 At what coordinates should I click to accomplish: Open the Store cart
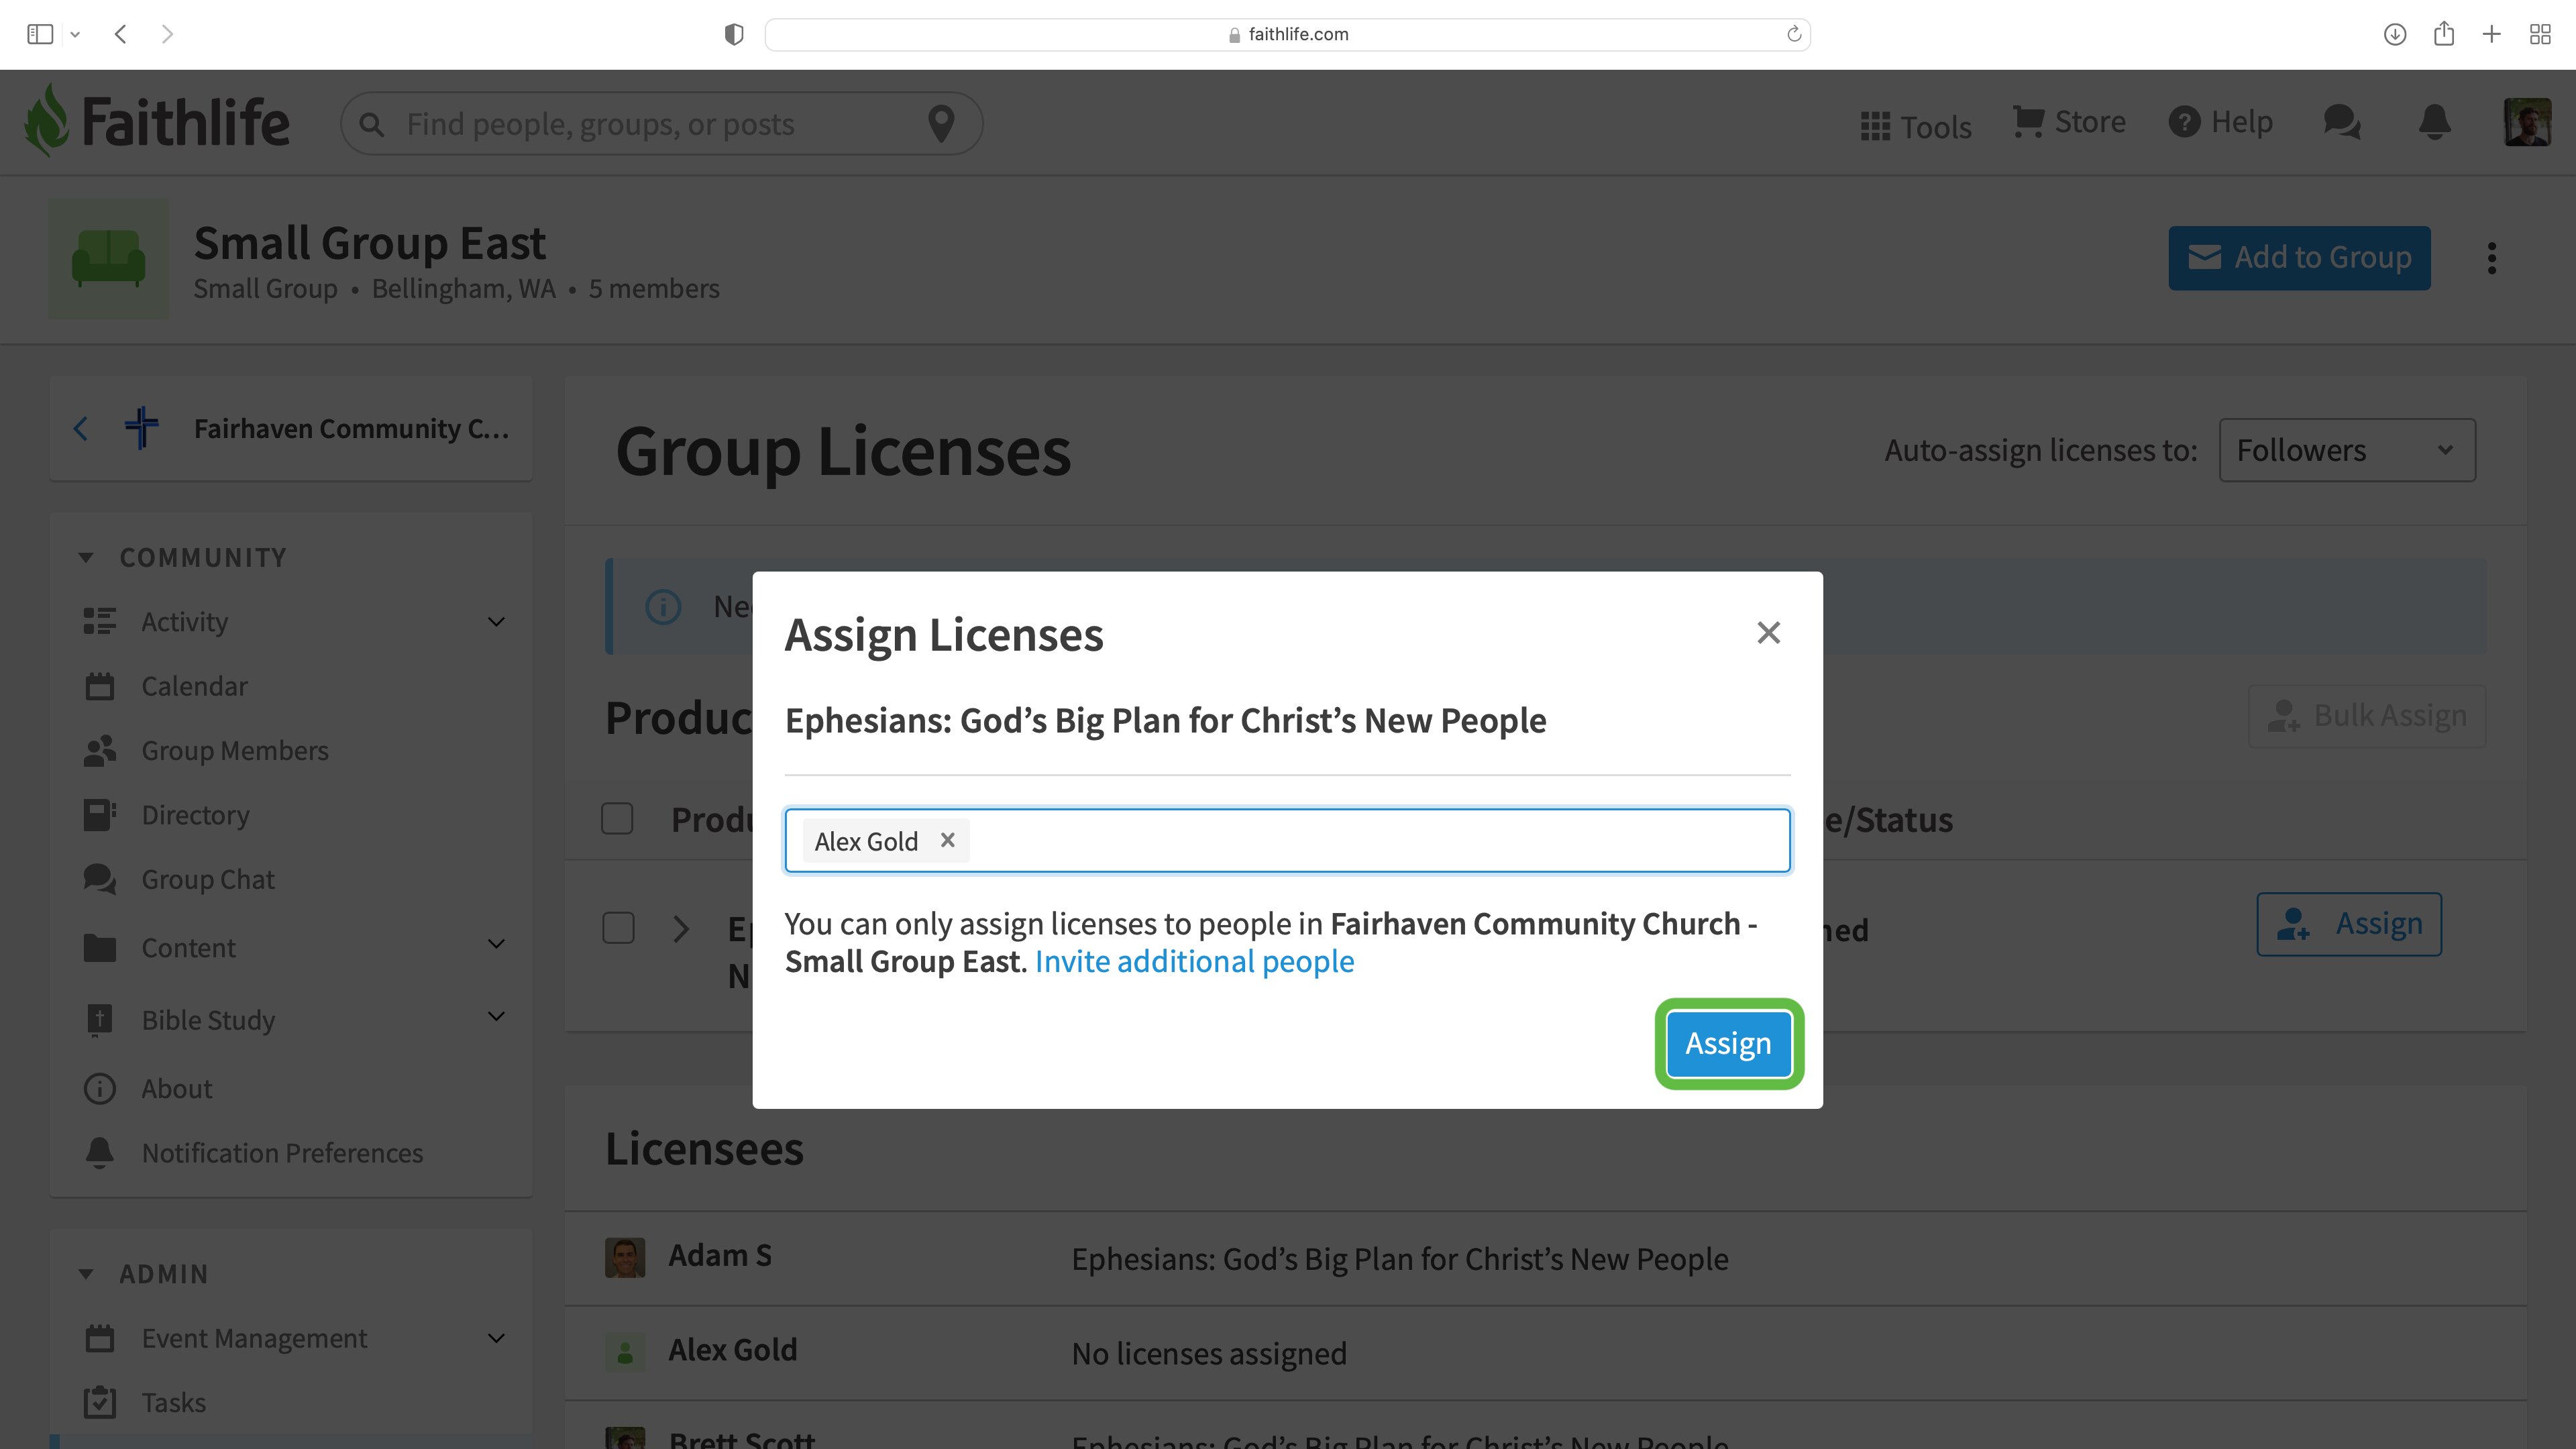click(2069, 122)
